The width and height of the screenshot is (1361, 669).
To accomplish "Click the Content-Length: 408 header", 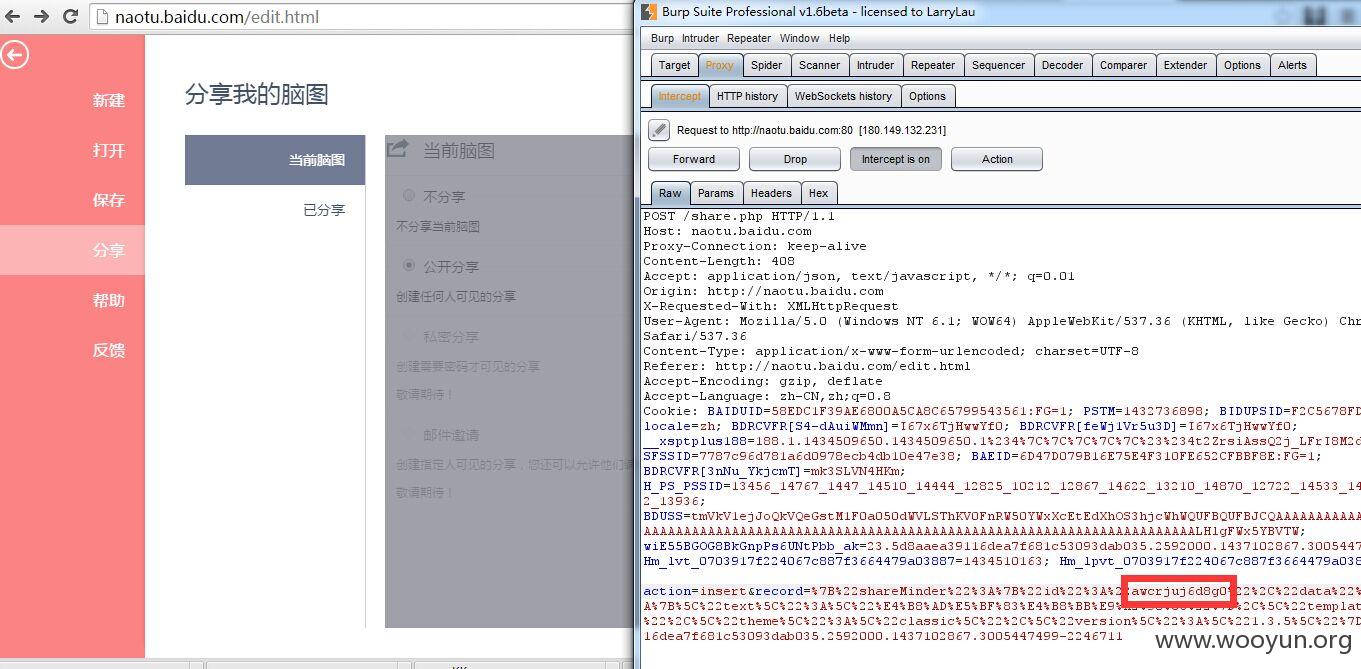I will 719,261.
